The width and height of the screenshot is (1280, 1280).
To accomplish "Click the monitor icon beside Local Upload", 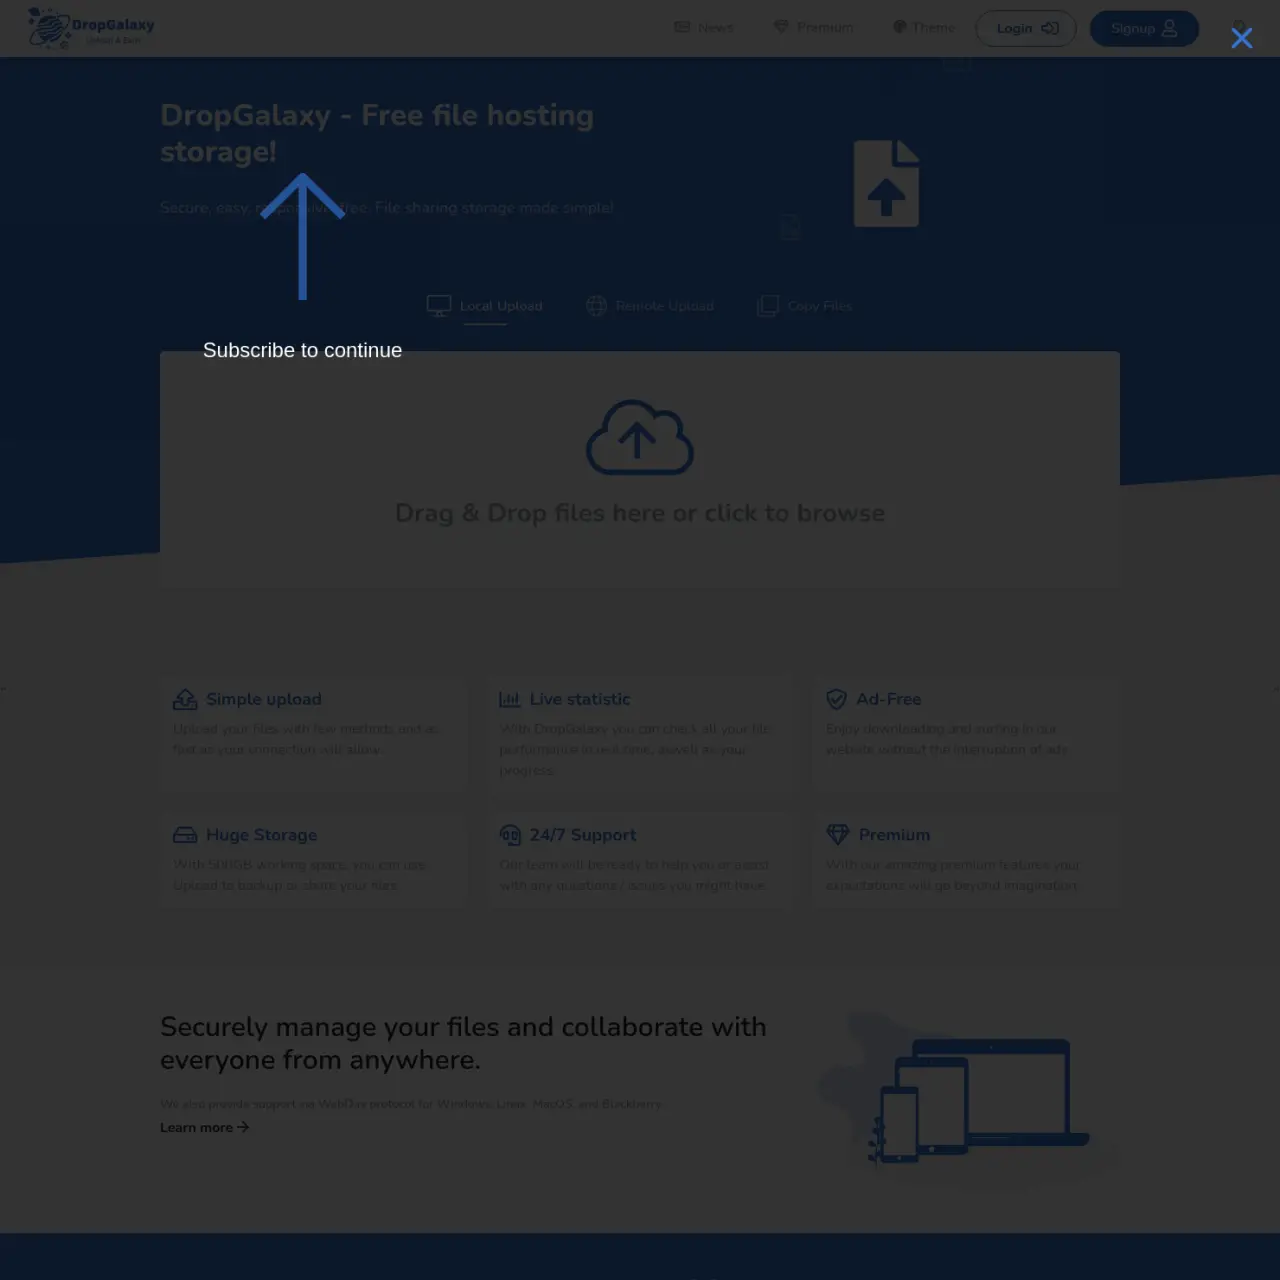I will pos(439,306).
